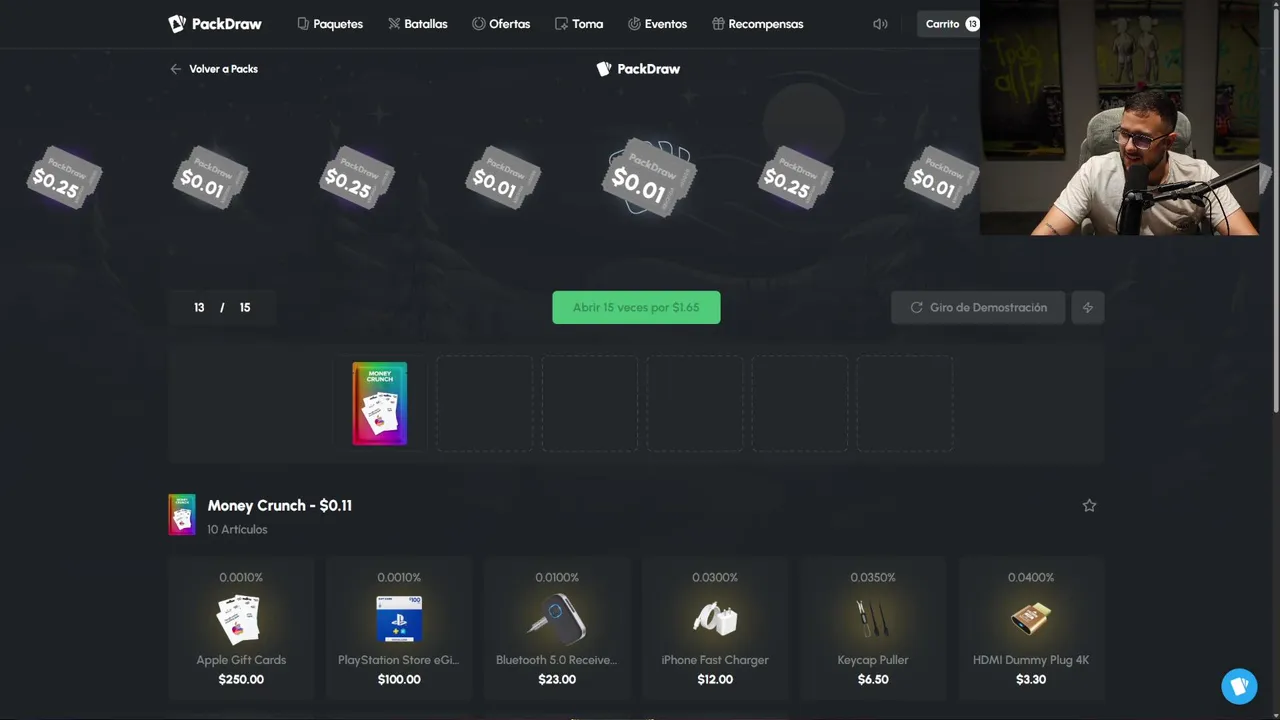The image size is (1280, 720).
Task: Open the HDMI Dummy Plug 4K item
Action: click(x=1031, y=628)
